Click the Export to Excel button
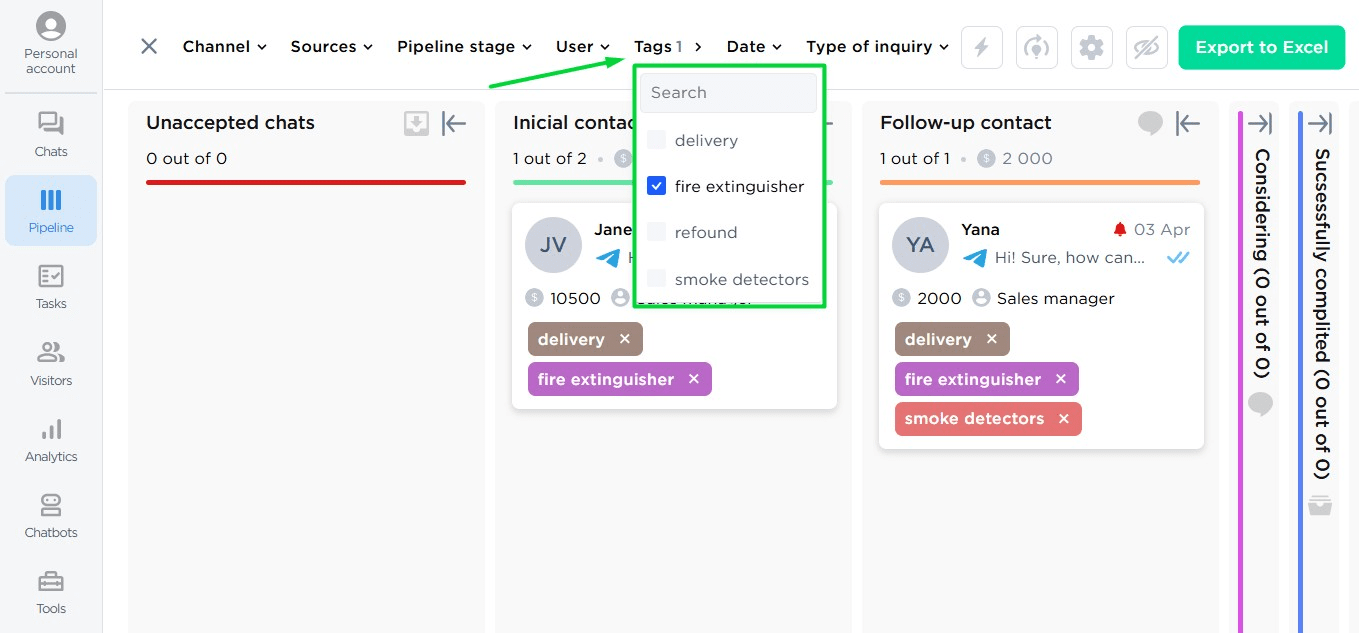Image resolution: width=1359 pixels, height=633 pixels. [1261, 47]
